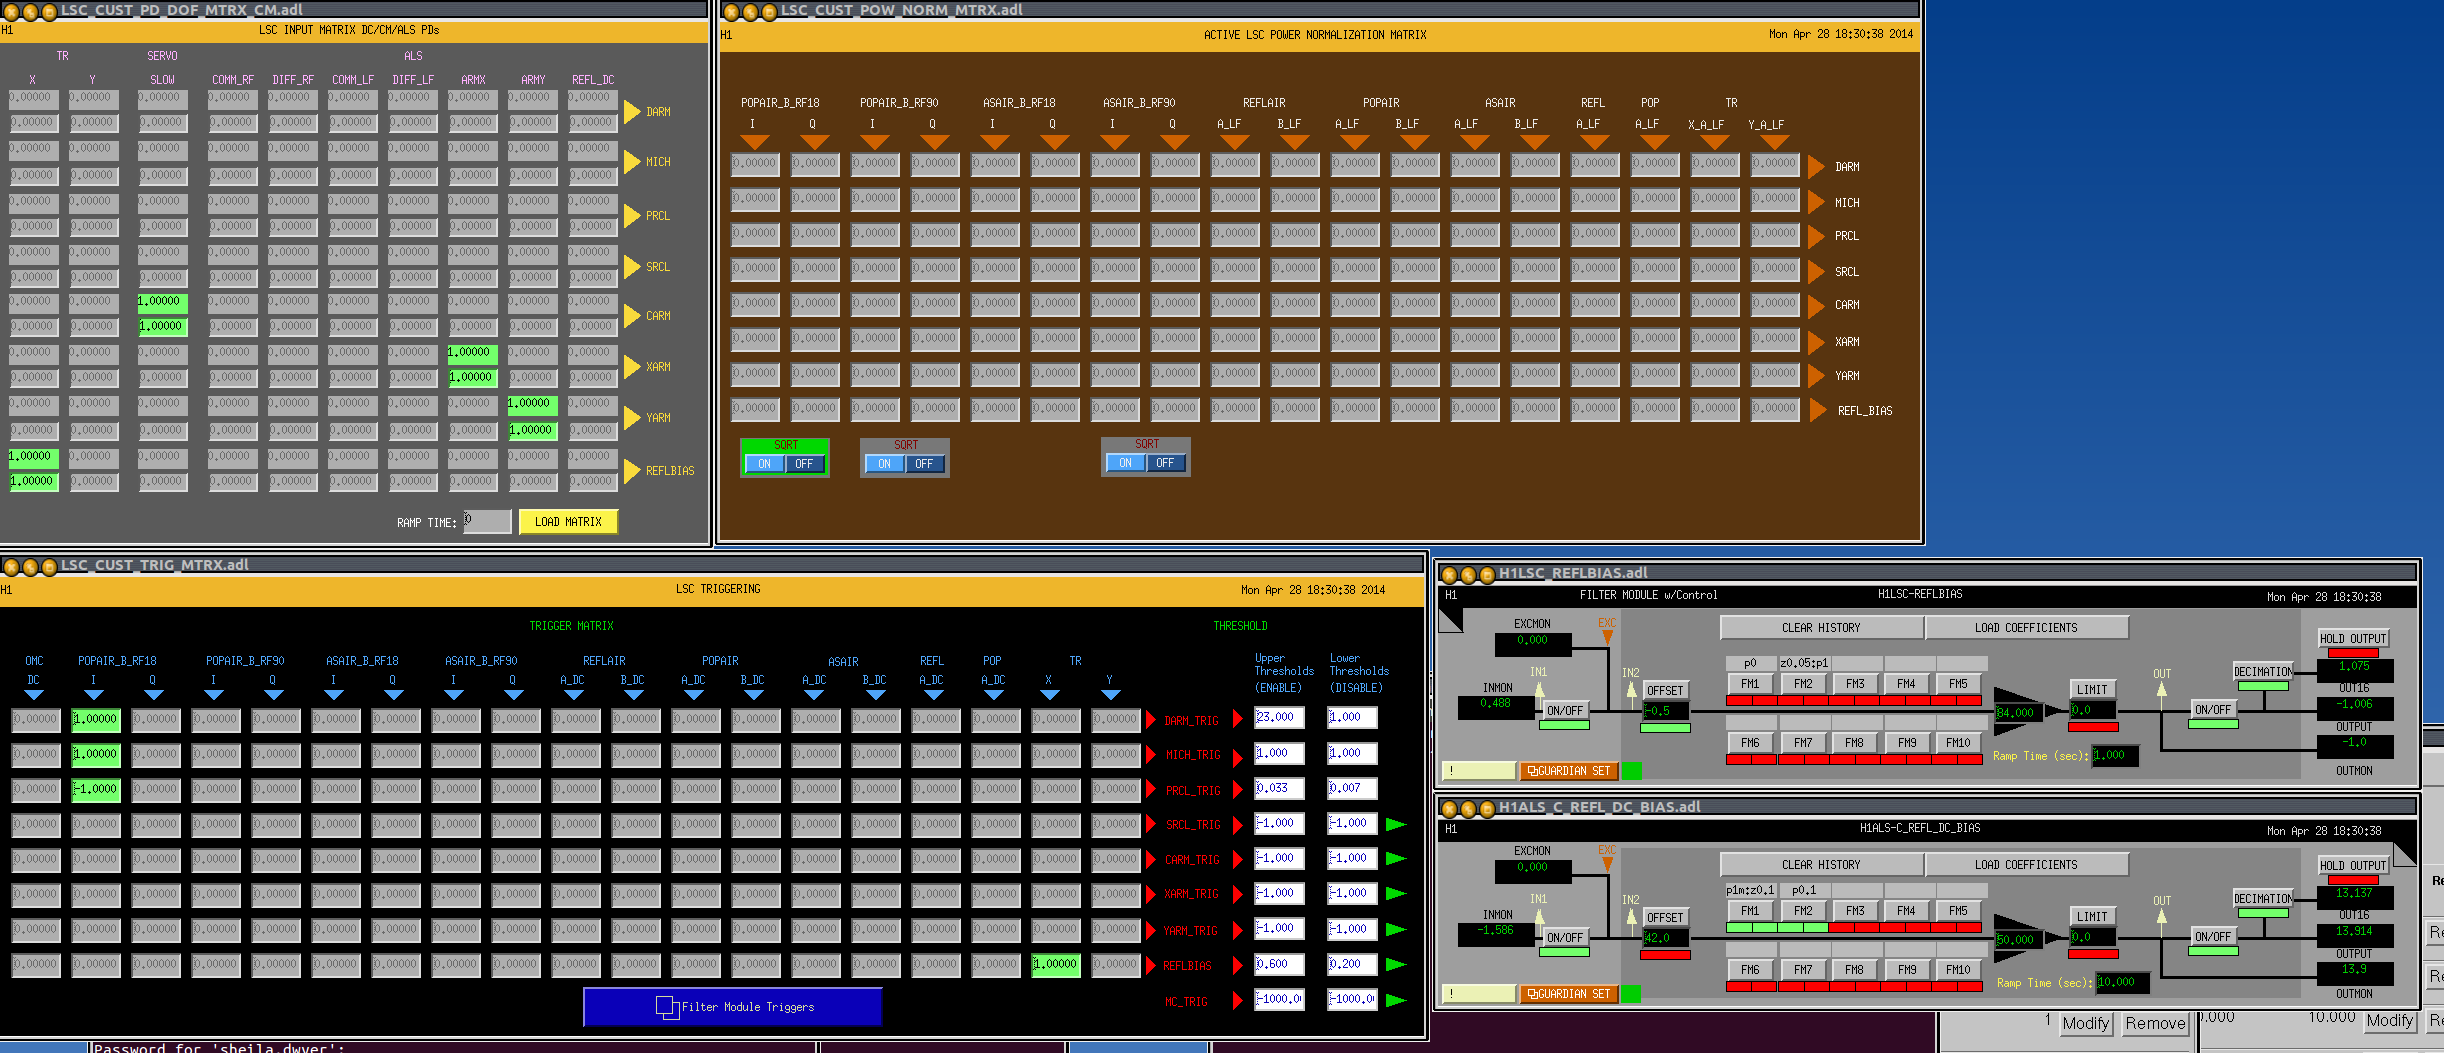Toggle DECIMATION in H1LSC-REFLBIAS
The image size is (2444, 1053).
(x=2263, y=672)
